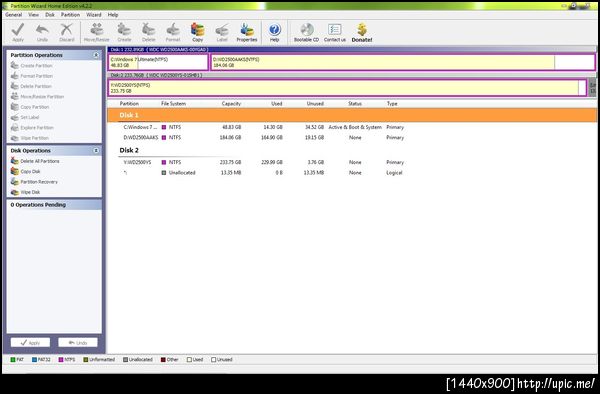The width and height of the screenshot is (600, 394).
Task: Open the Partition menu
Action: (x=70, y=15)
